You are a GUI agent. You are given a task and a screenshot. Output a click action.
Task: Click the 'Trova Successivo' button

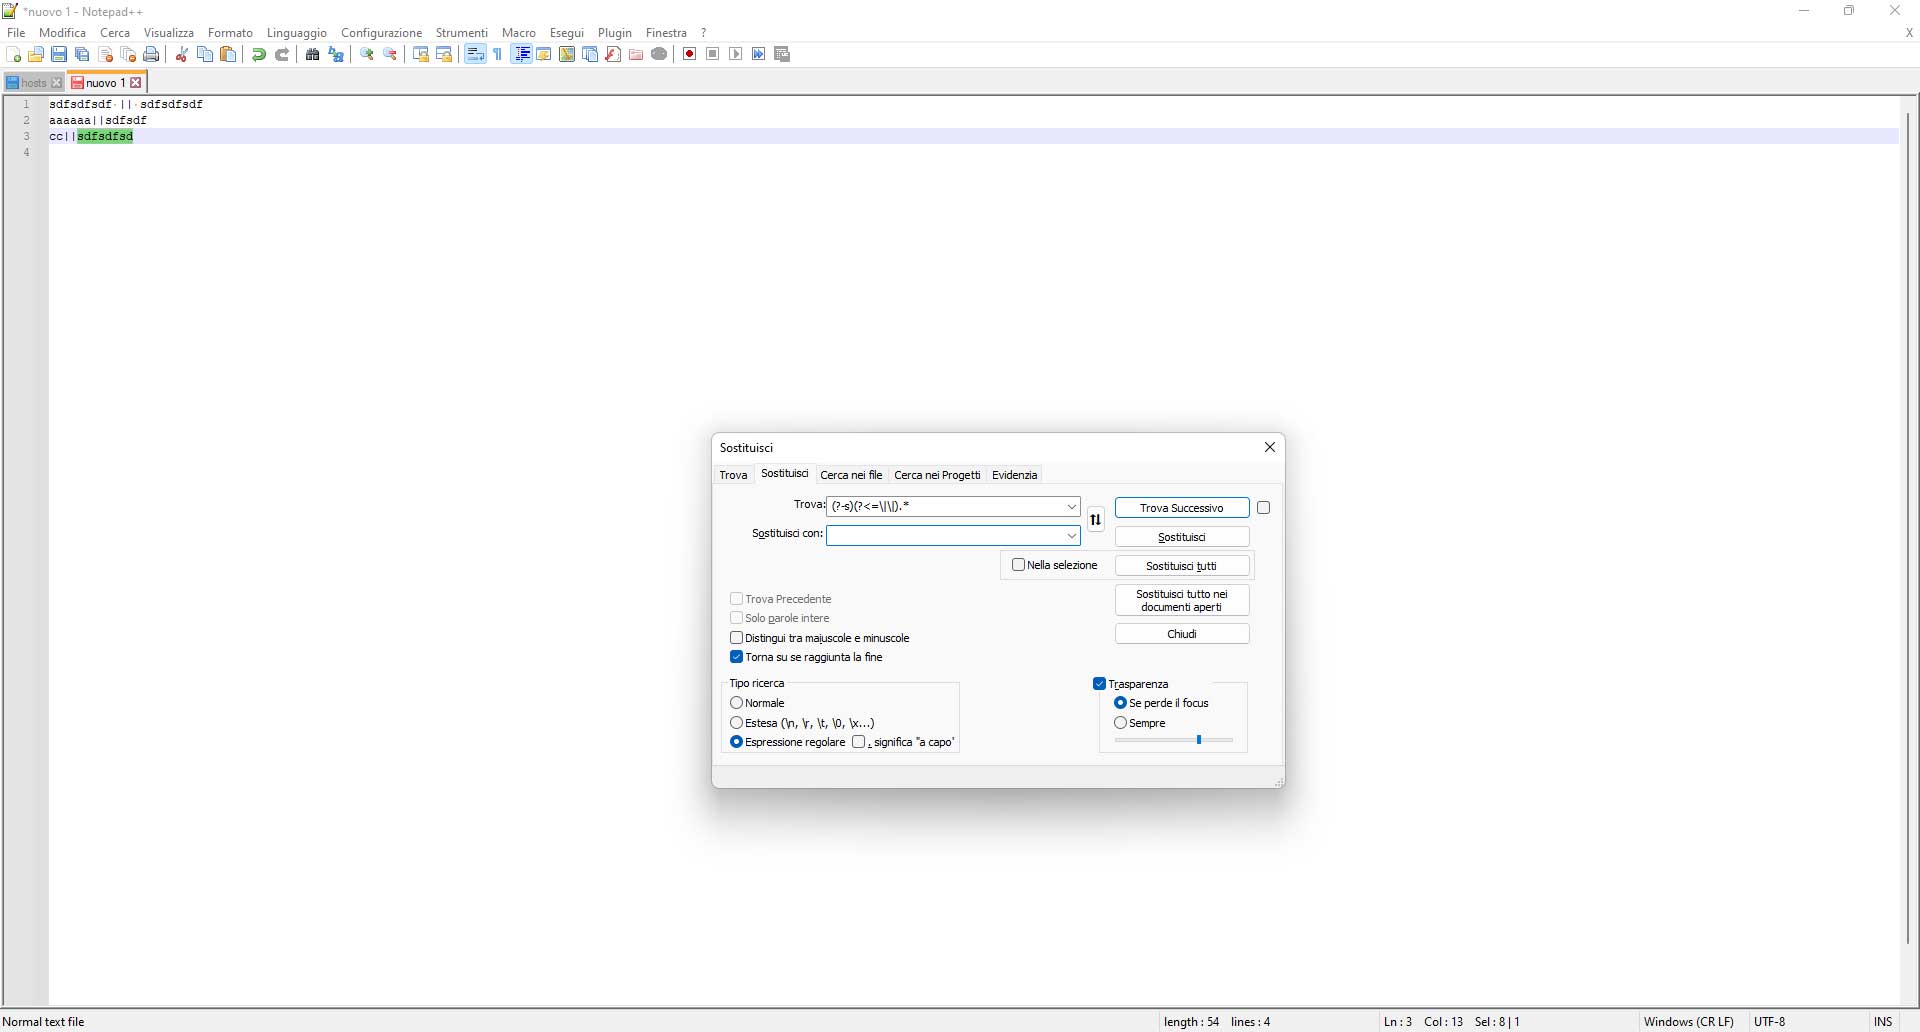coord(1181,508)
